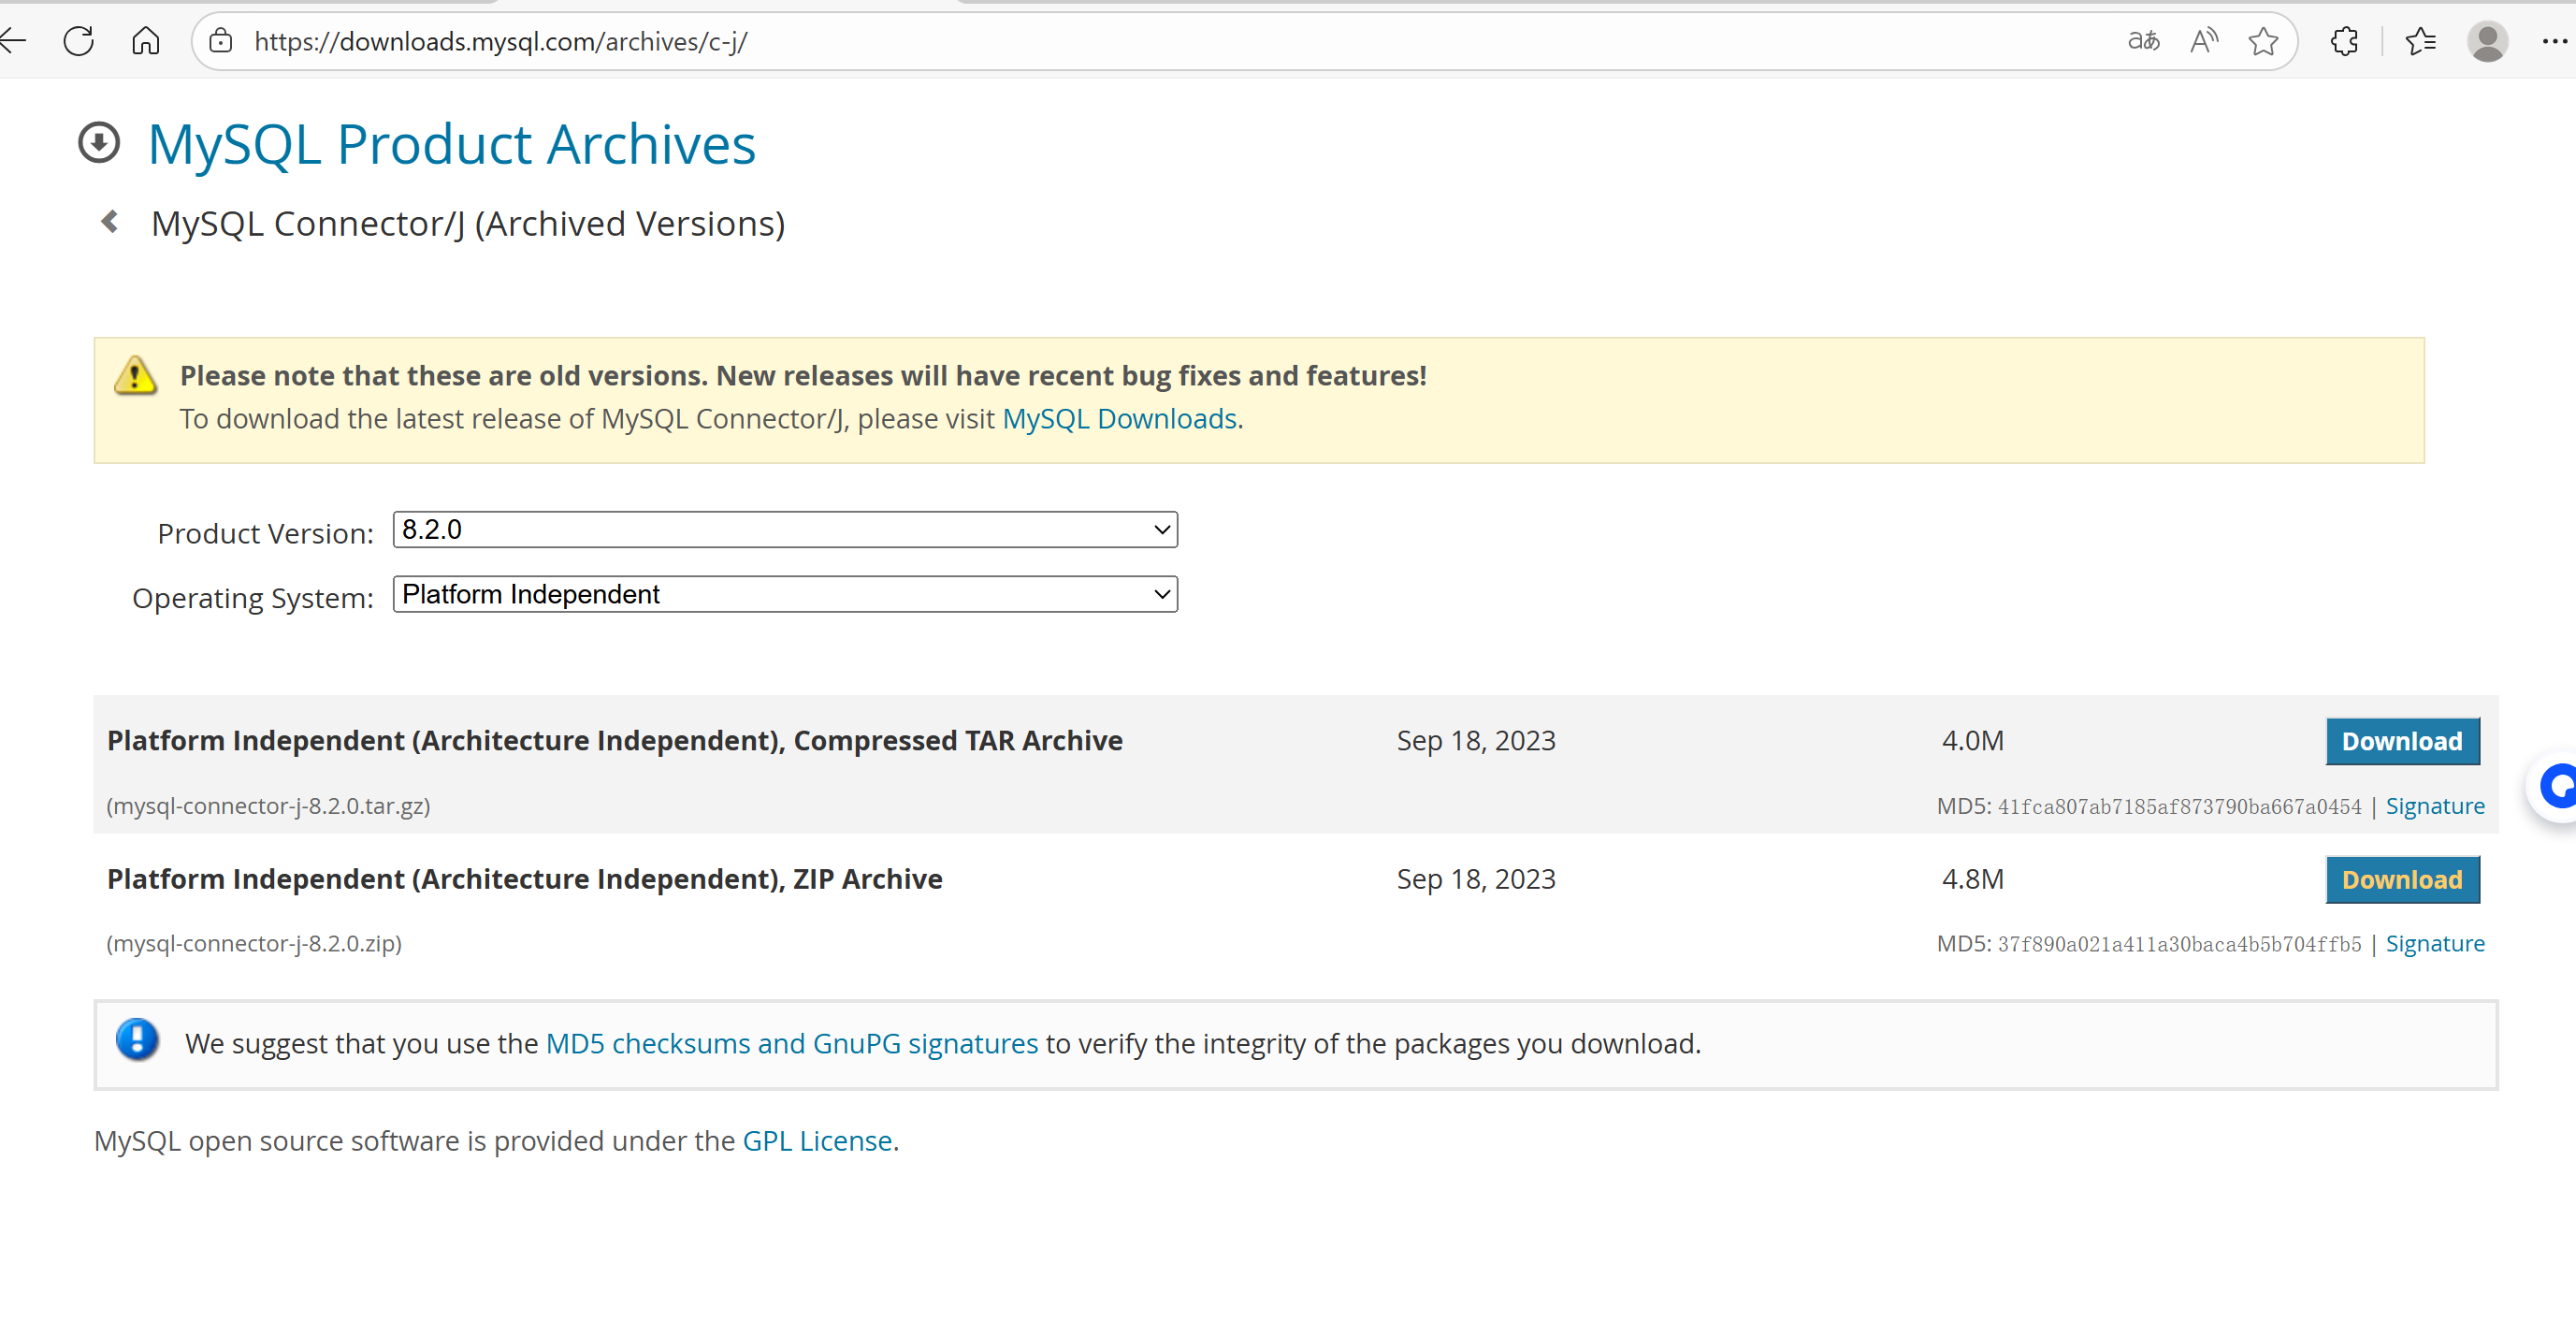Reload the page with refresh icon
The width and height of the screenshot is (2576, 1321).
(x=78, y=41)
